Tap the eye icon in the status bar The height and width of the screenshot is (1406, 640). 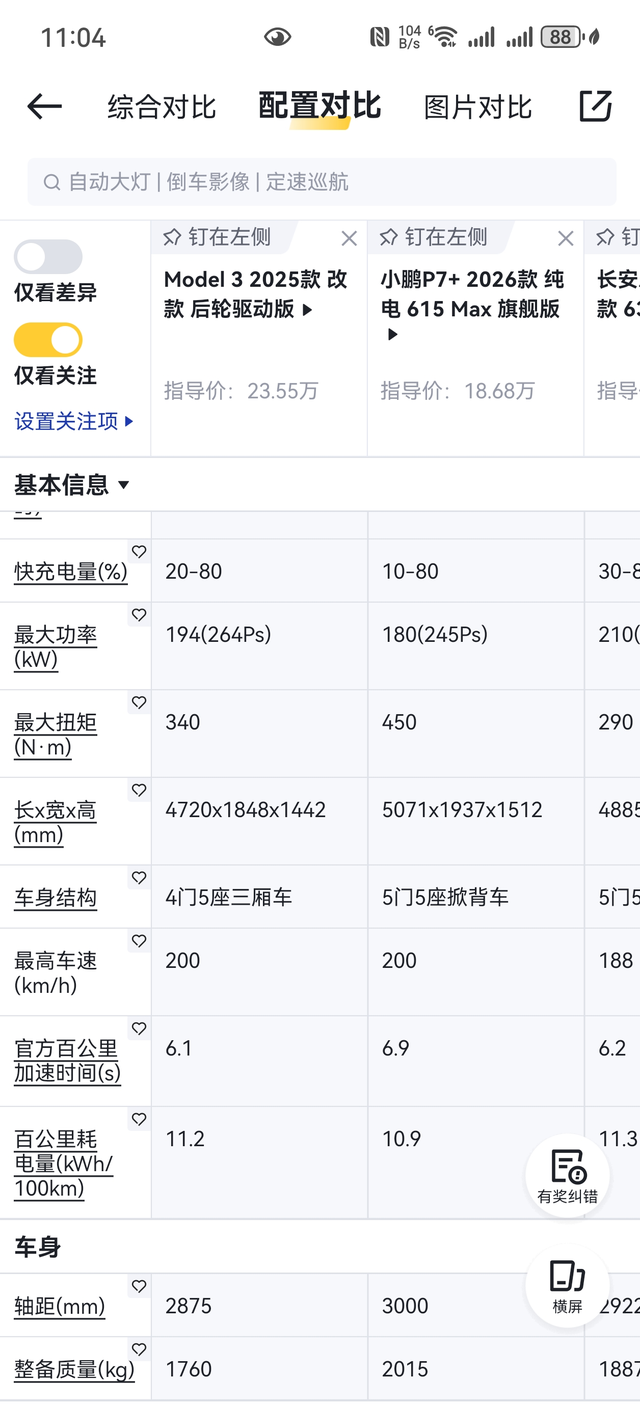(277, 37)
